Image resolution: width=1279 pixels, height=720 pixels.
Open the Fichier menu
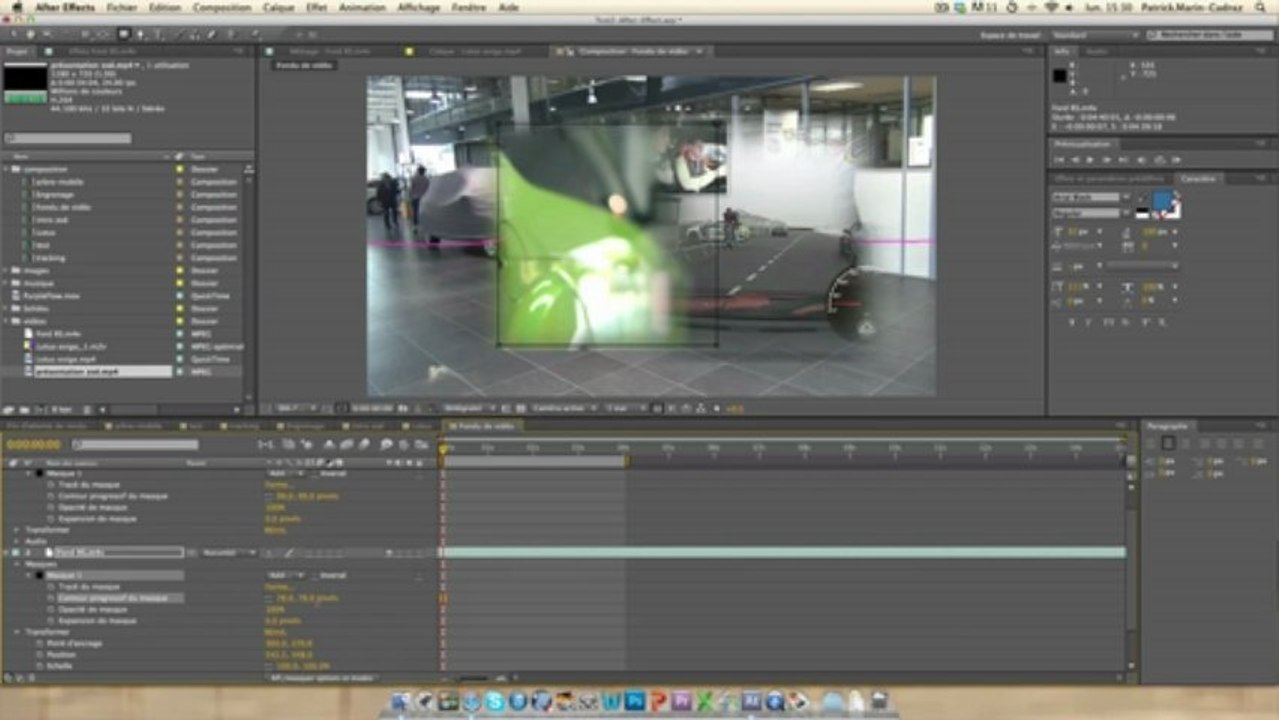click(x=120, y=7)
